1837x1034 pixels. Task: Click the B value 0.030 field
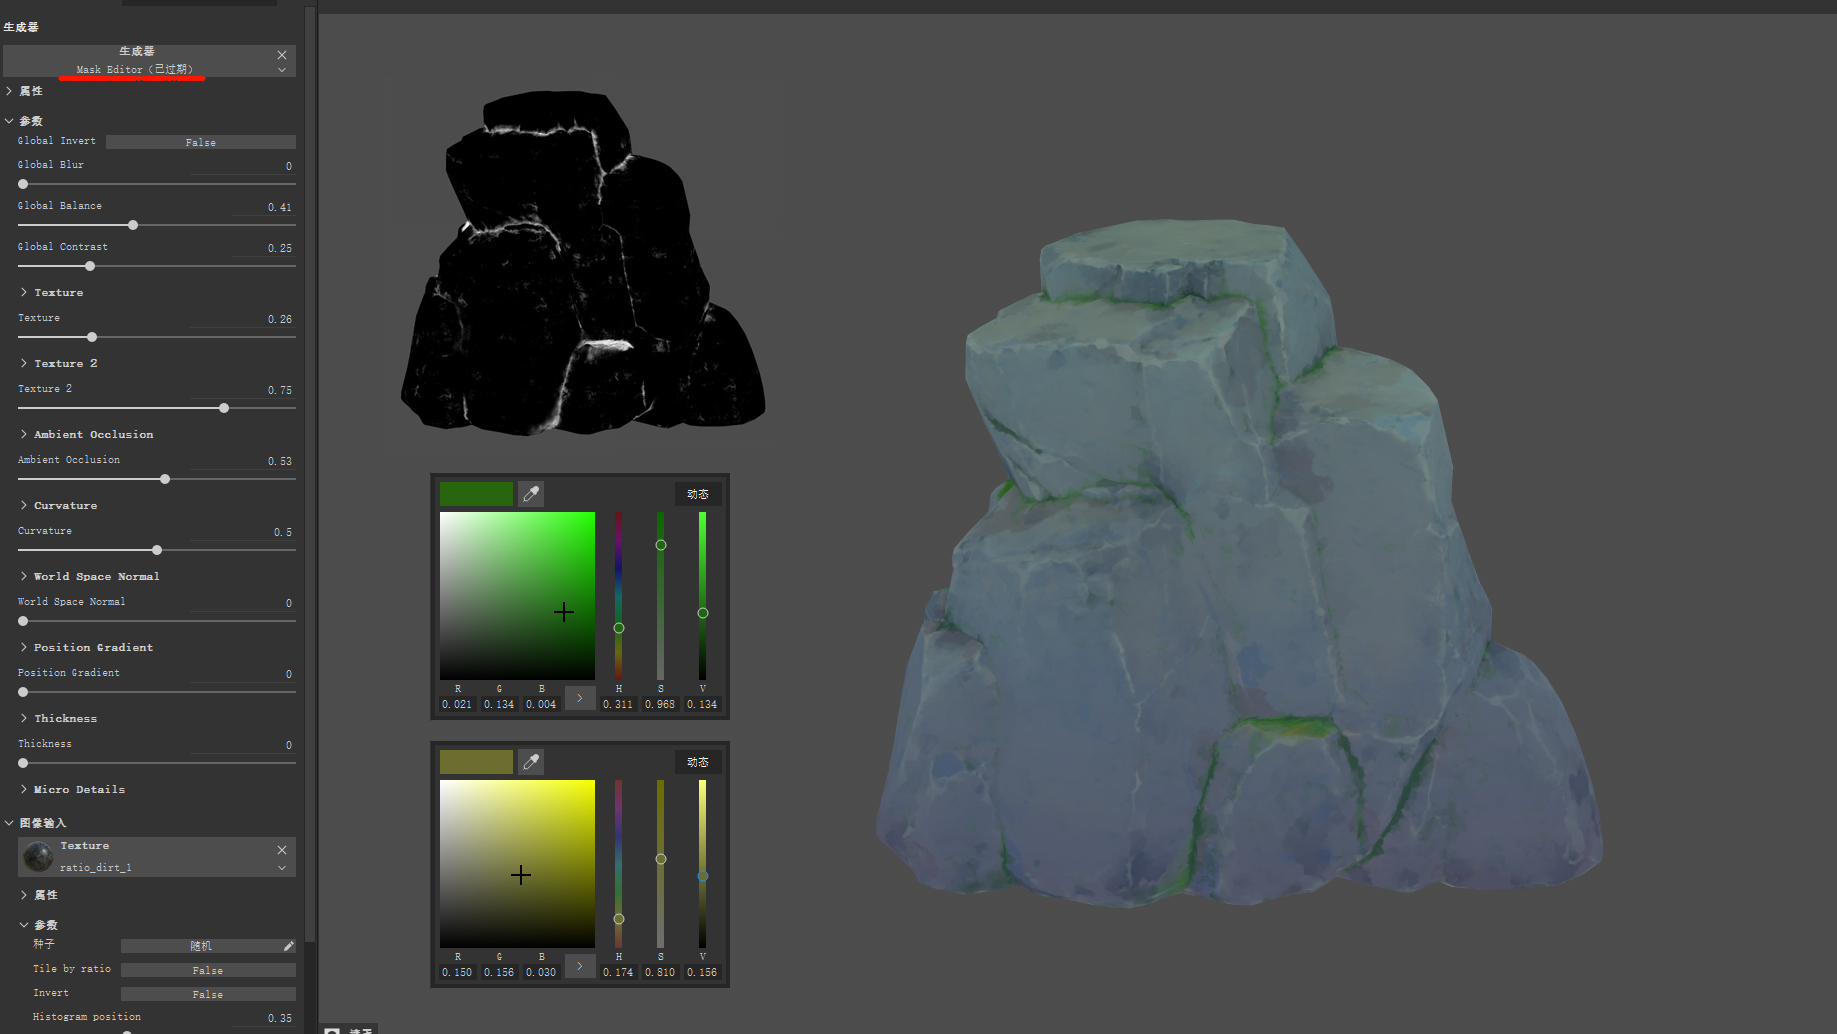(x=541, y=972)
